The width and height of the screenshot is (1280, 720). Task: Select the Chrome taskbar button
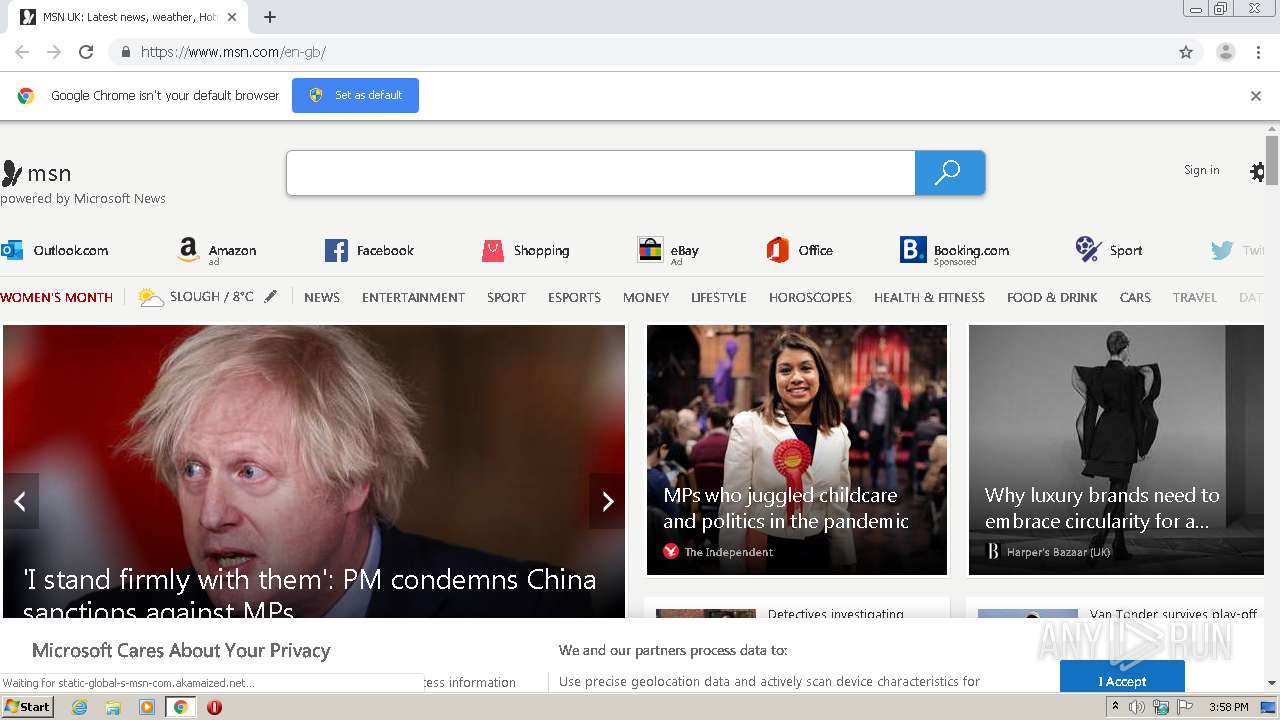pyautogui.click(x=181, y=707)
